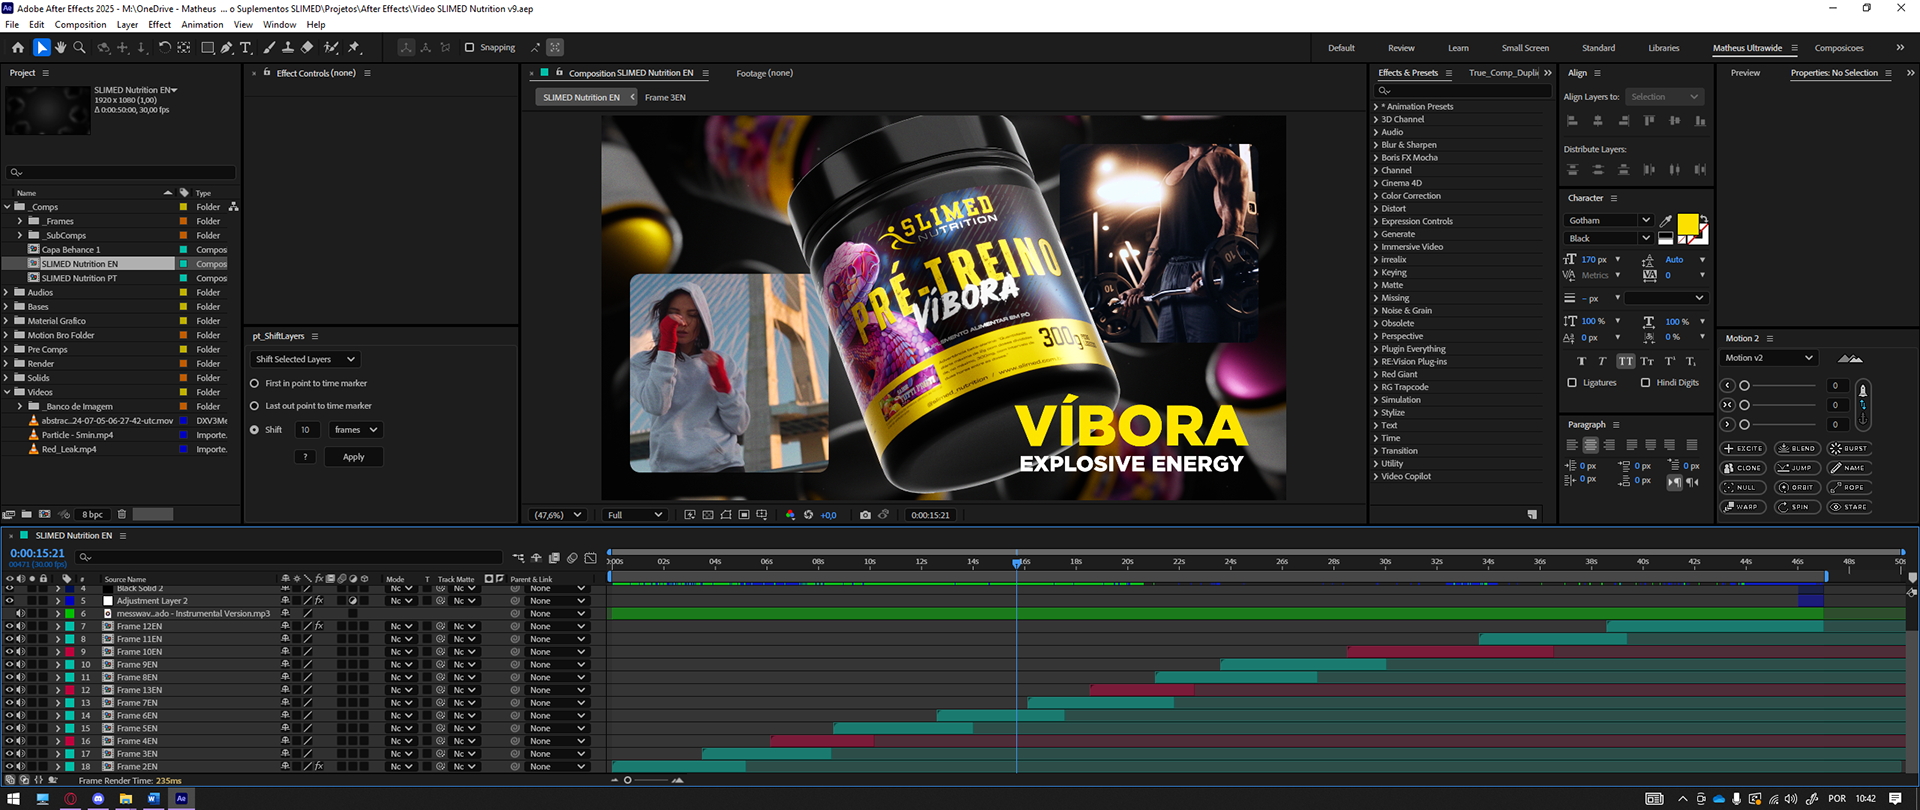Click the ORBIT button in Motion 2
Screen dimensions: 1920x810
(x=1797, y=488)
